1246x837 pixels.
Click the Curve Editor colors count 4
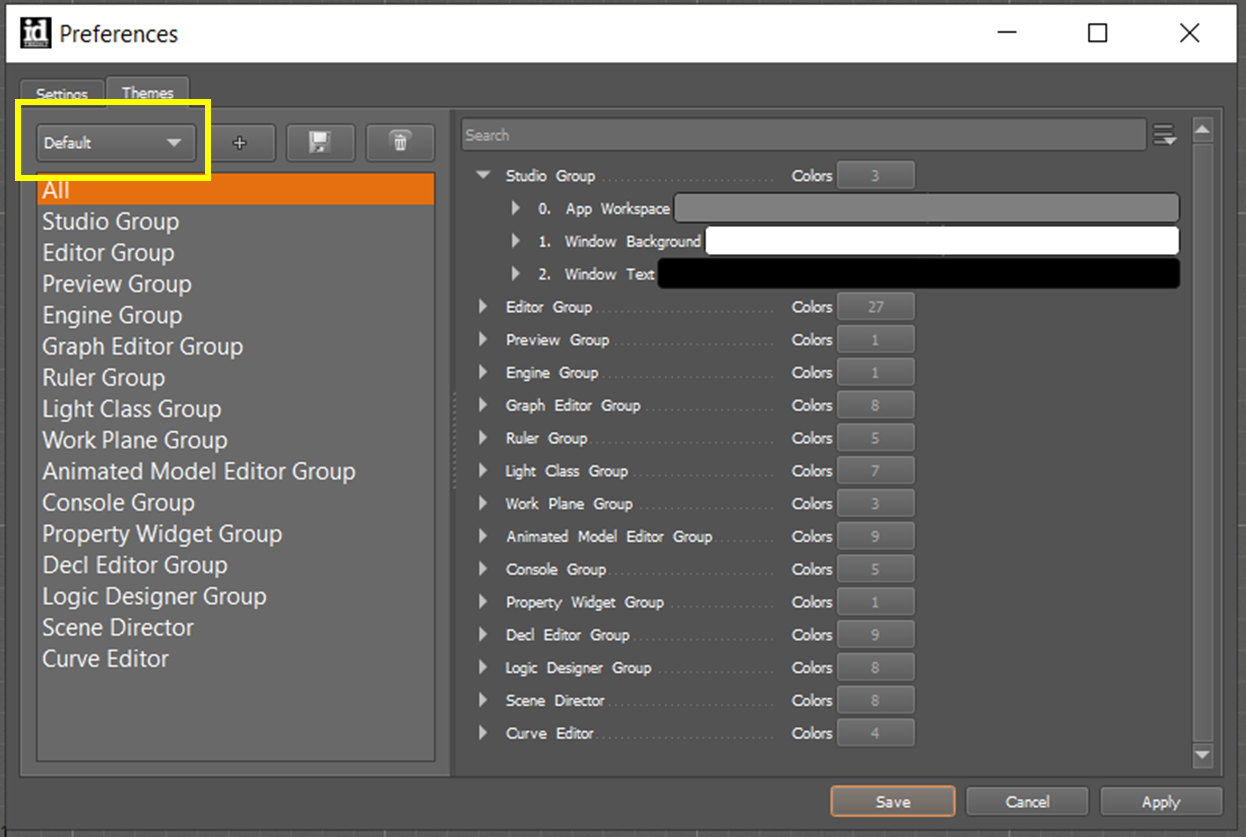click(x=875, y=733)
